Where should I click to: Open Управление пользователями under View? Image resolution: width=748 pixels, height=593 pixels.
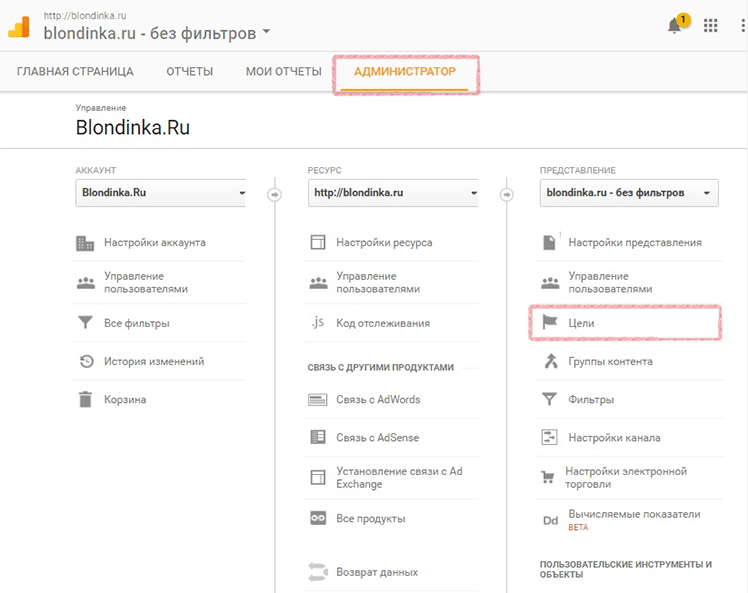point(610,282)
